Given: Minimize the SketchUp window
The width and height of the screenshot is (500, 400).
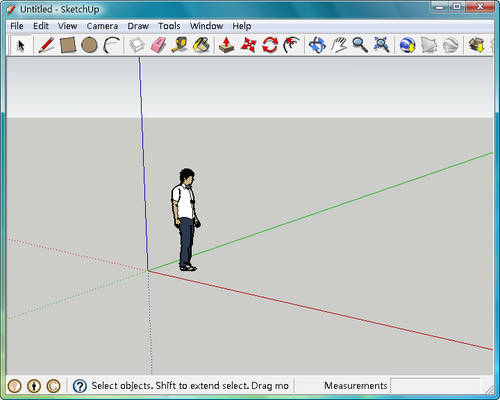Looking at the screenshot, I should pos(440,7).
